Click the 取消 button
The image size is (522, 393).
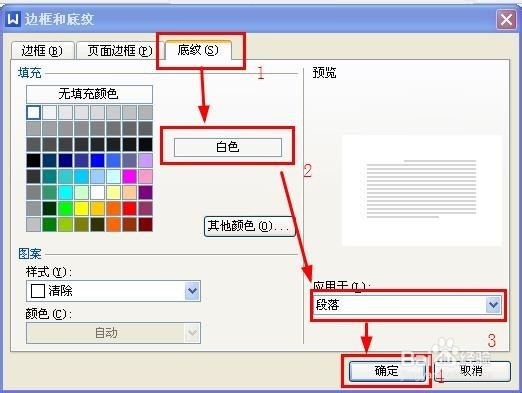tap(472, 371)
